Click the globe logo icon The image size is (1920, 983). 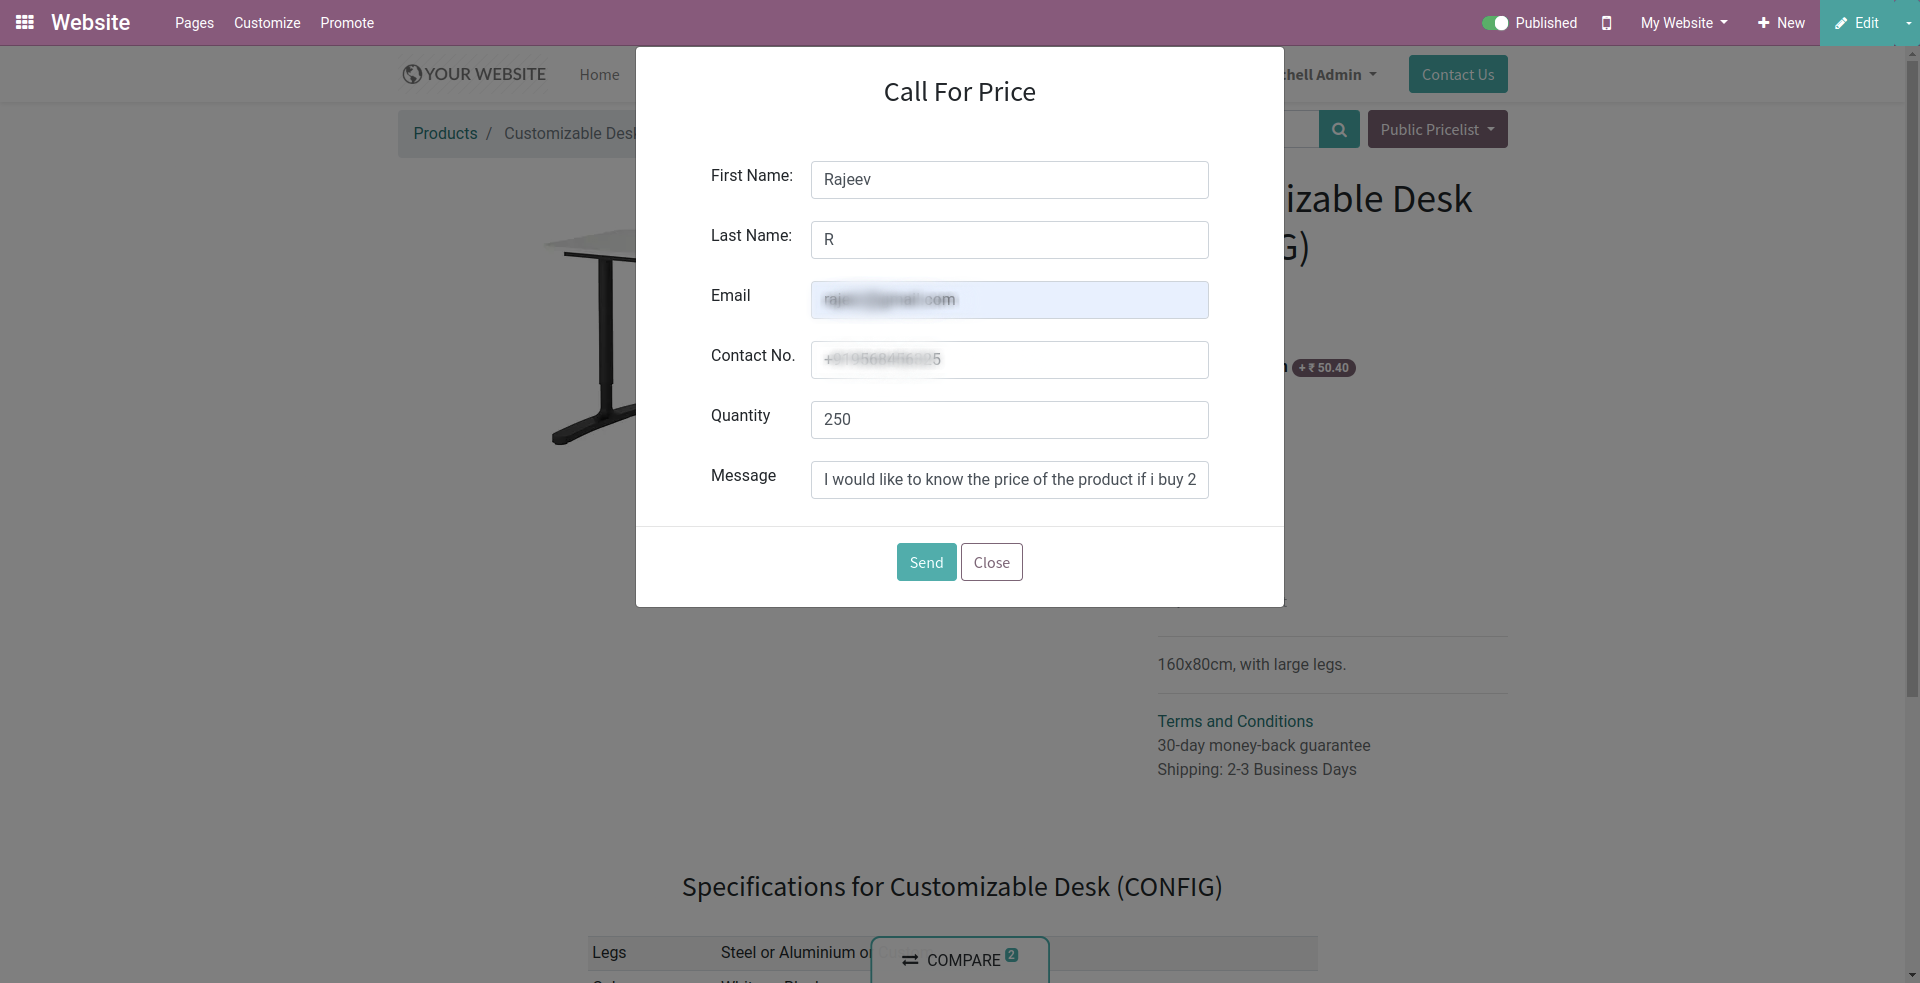coord(412,74)
